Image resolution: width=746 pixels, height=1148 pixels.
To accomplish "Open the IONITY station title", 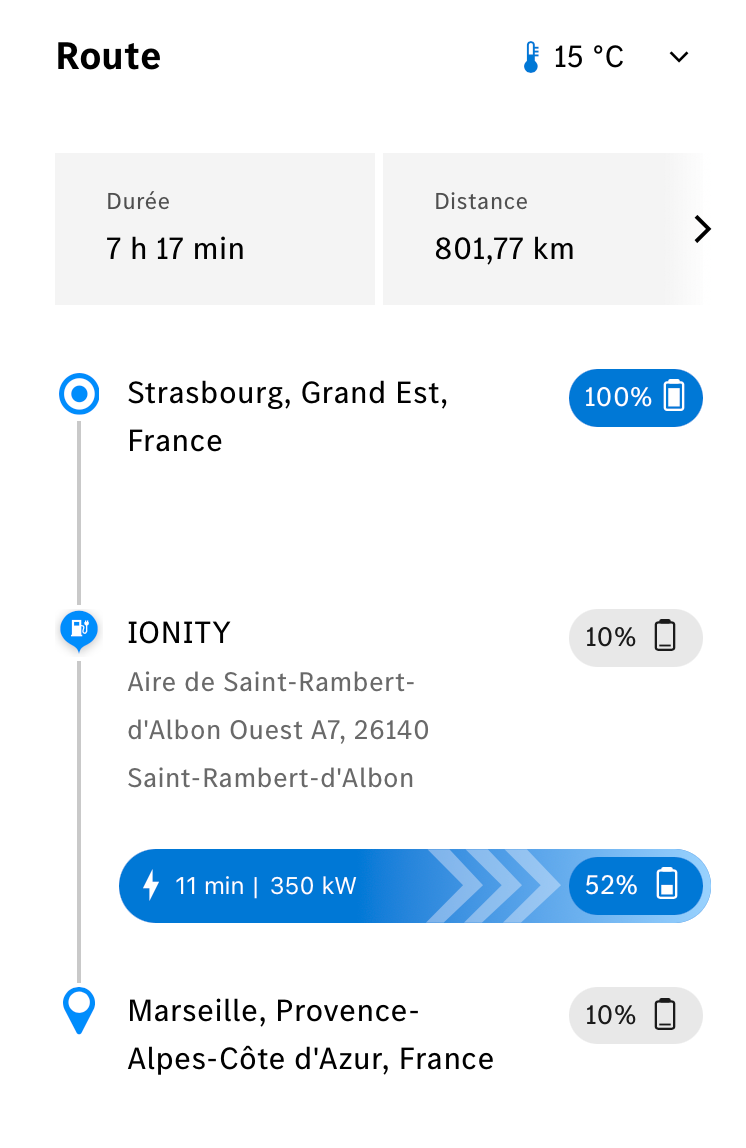I will (x=179, y=633).
